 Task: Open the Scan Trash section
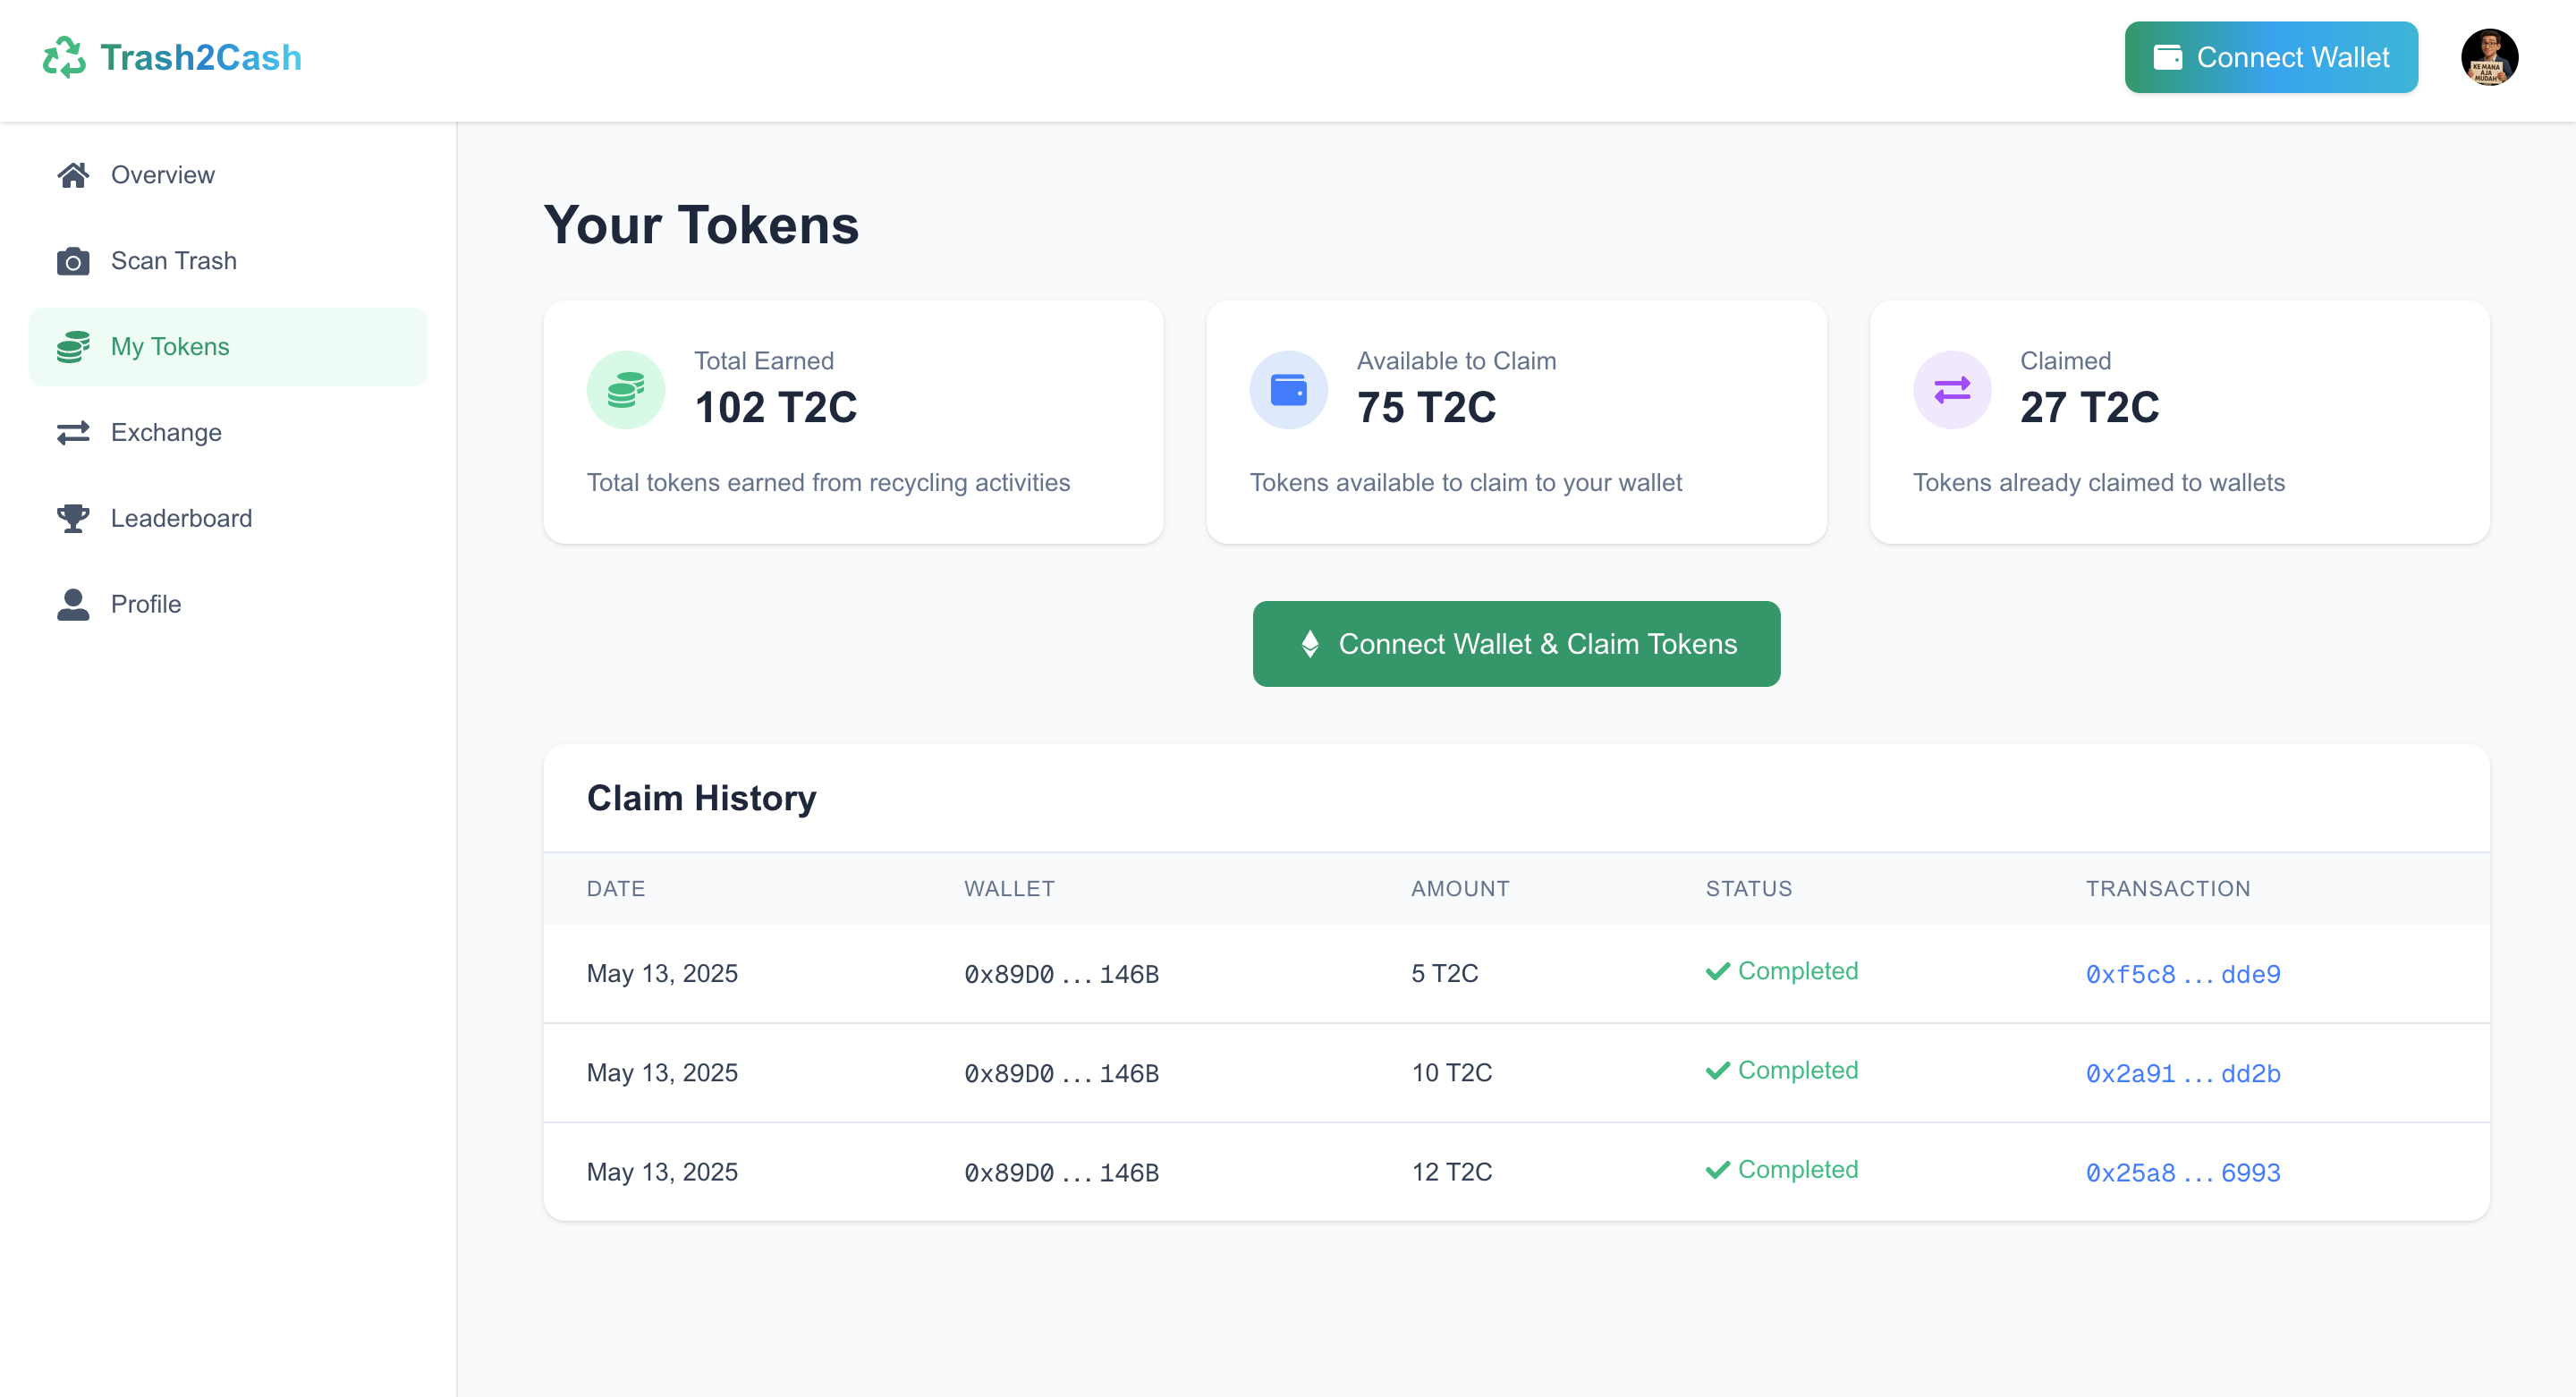[x=173, y=261]
